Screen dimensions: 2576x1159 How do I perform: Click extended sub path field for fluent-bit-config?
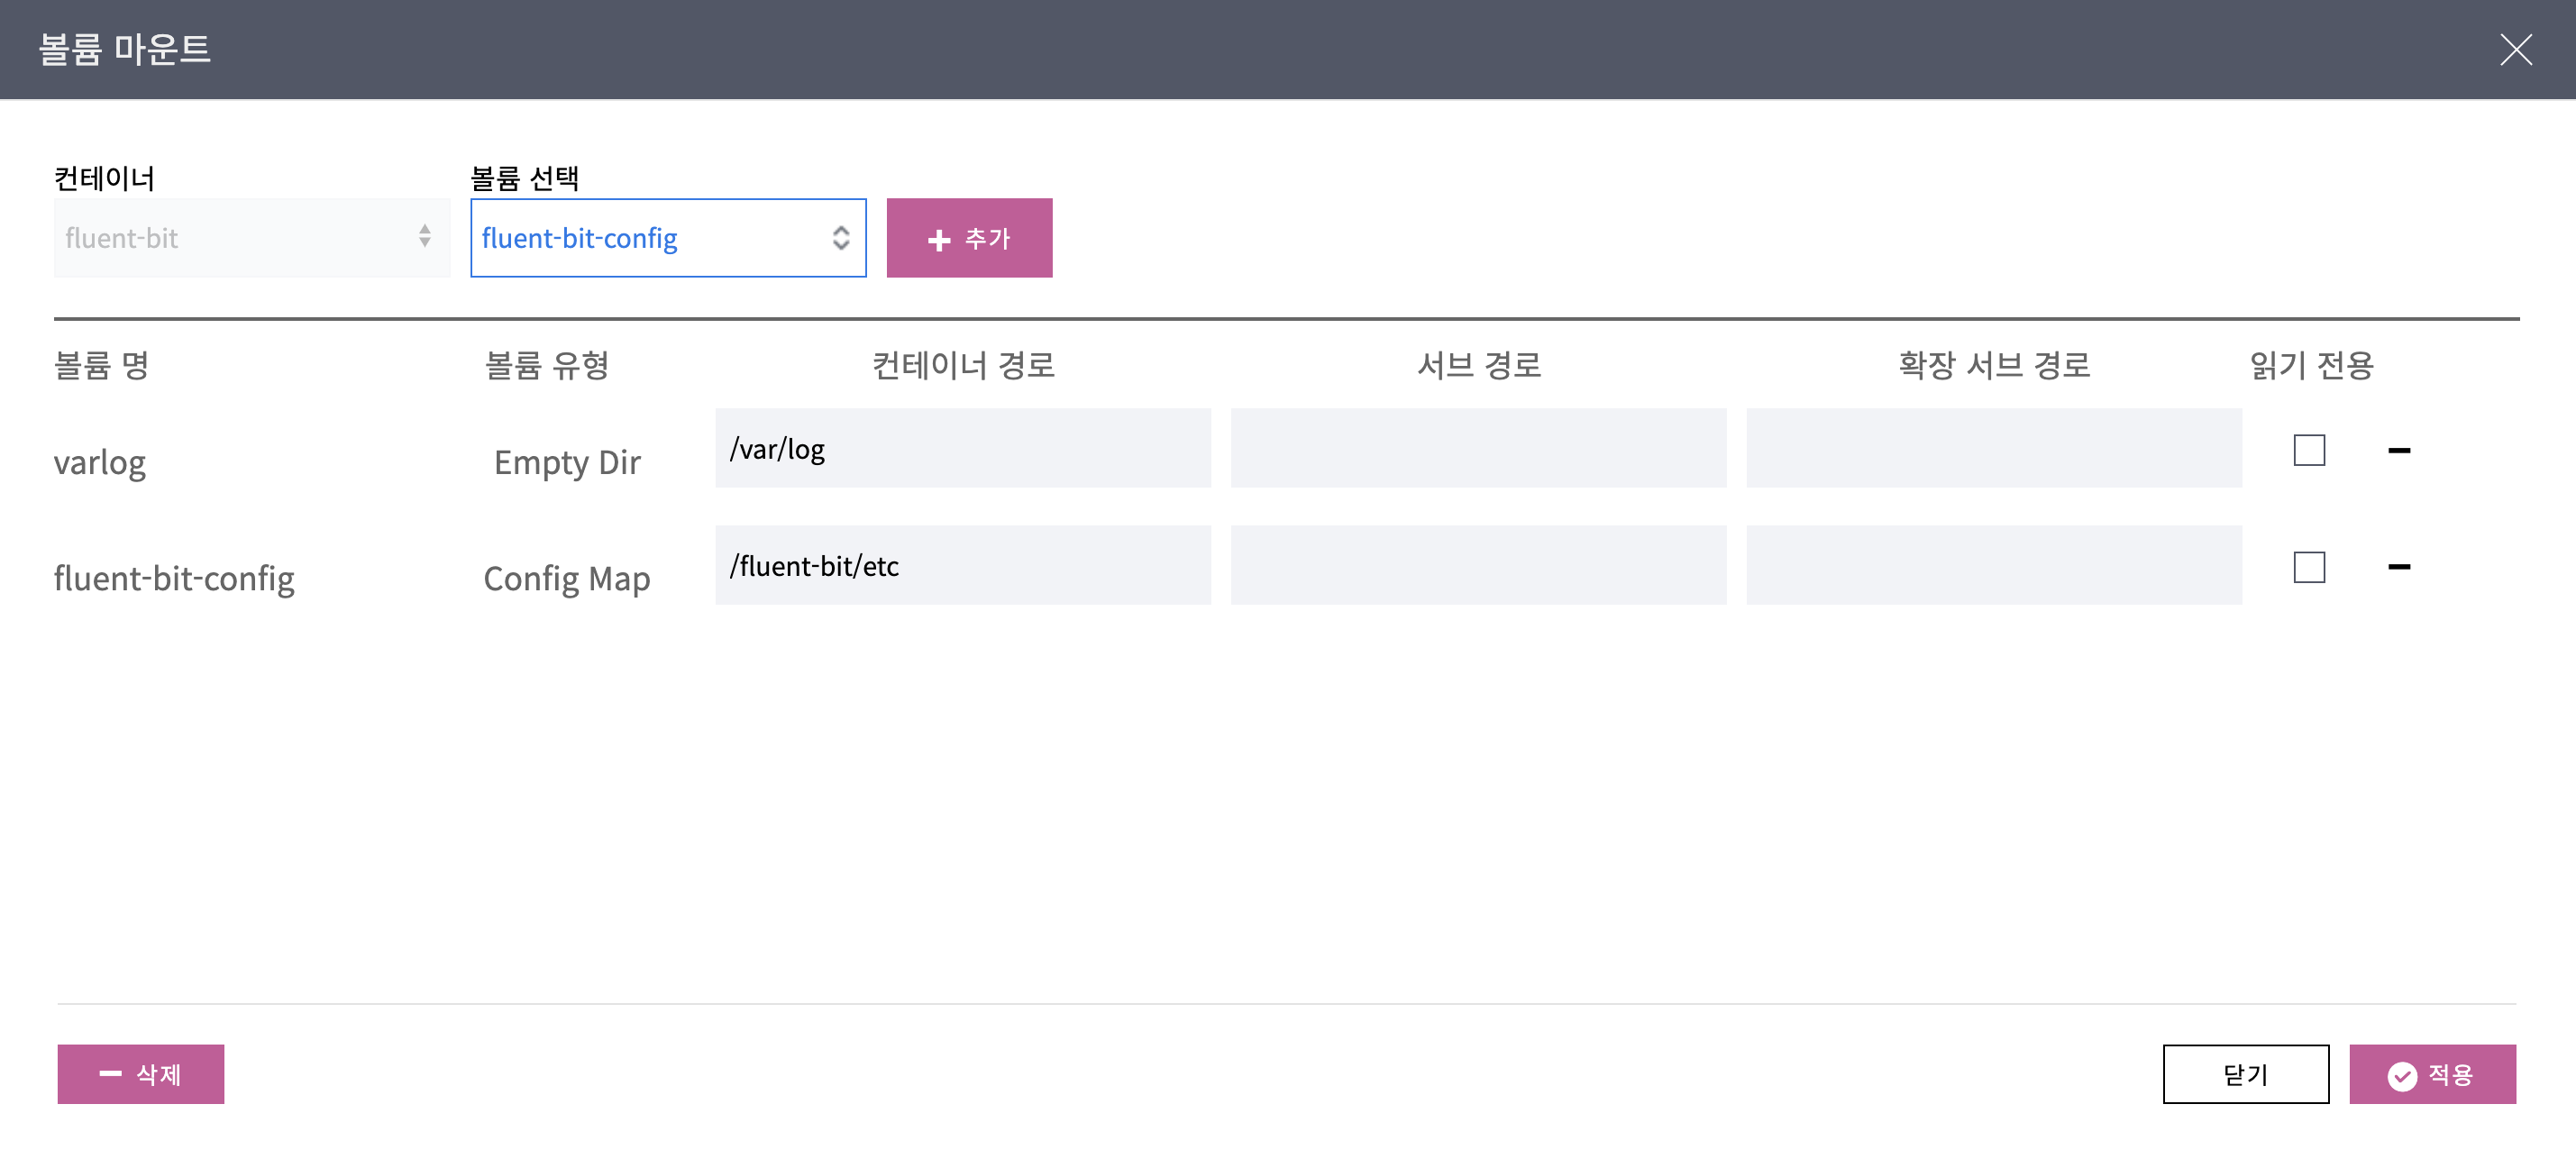[x=1993, y=565]
